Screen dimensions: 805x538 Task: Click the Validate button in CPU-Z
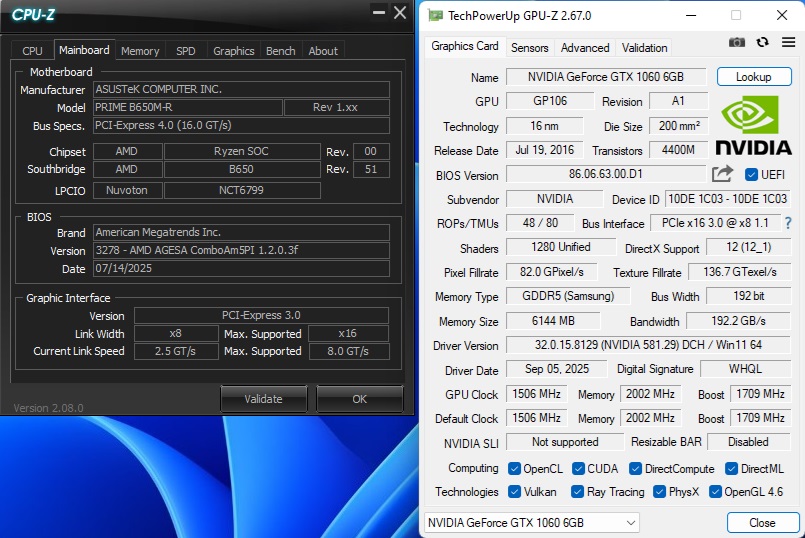click(x=263, y=399)
